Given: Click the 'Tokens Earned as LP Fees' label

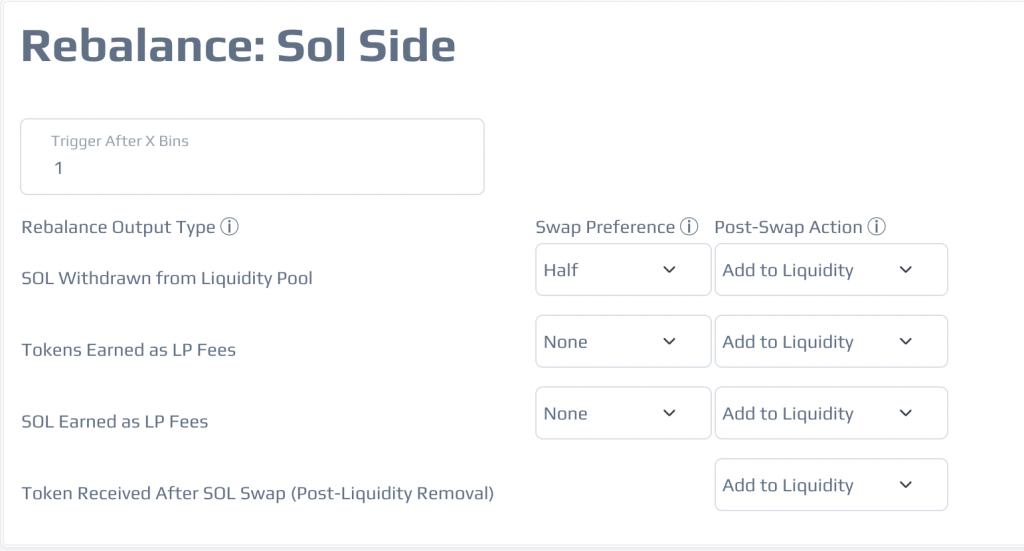Looking at the screenshot, I should pos(128,350).
